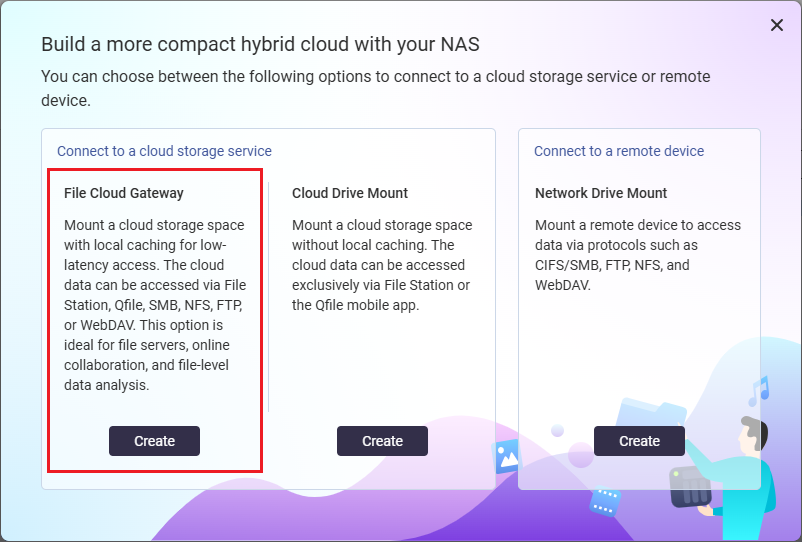Click the blue music note icon
Viewport: 802px width, 542px height.
click(x=759, y=389)
